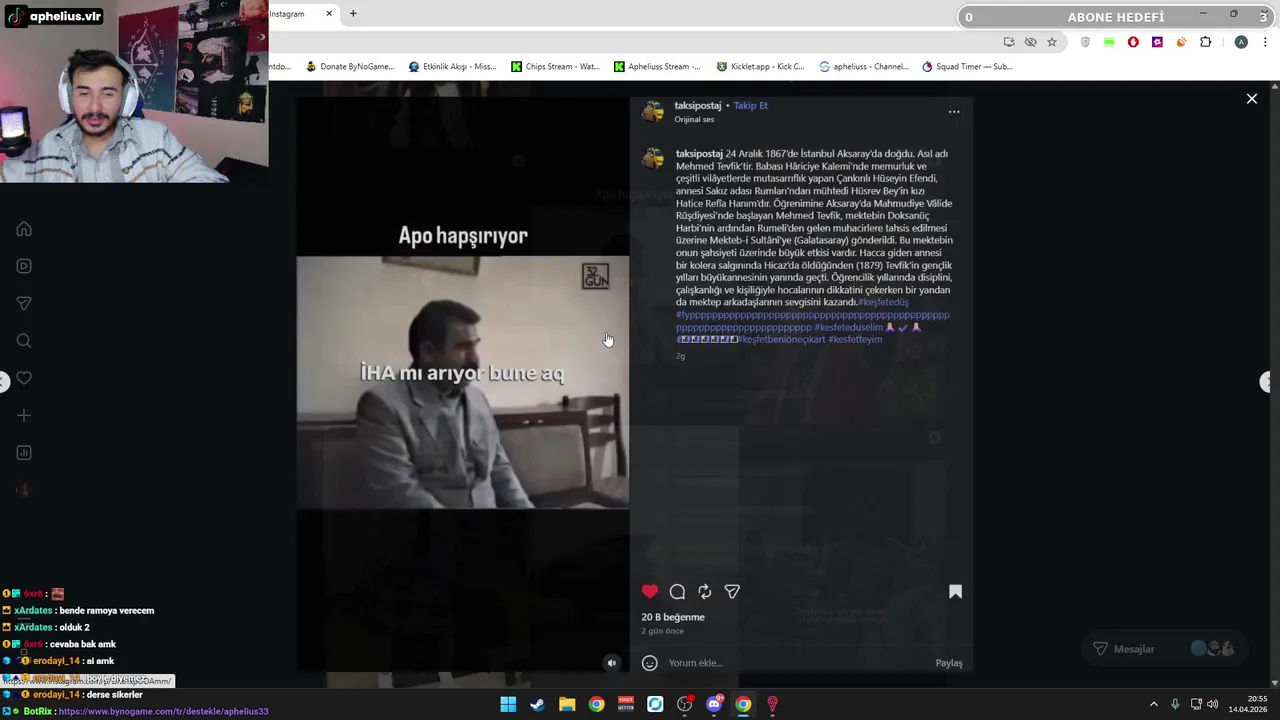Bookmark this page with the star icon
This screenshot has width=1280, height=720.
pyautogui.click(x=1052, y=42)
